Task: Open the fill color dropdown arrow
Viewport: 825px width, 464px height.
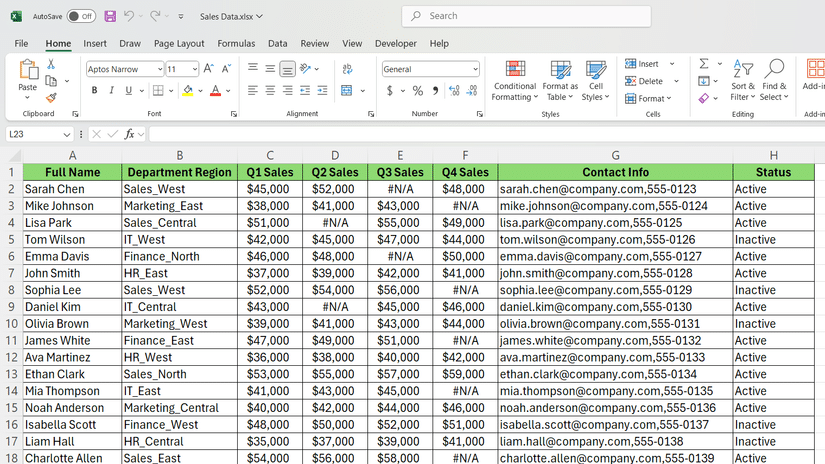Action: click(x=200, y=91)
